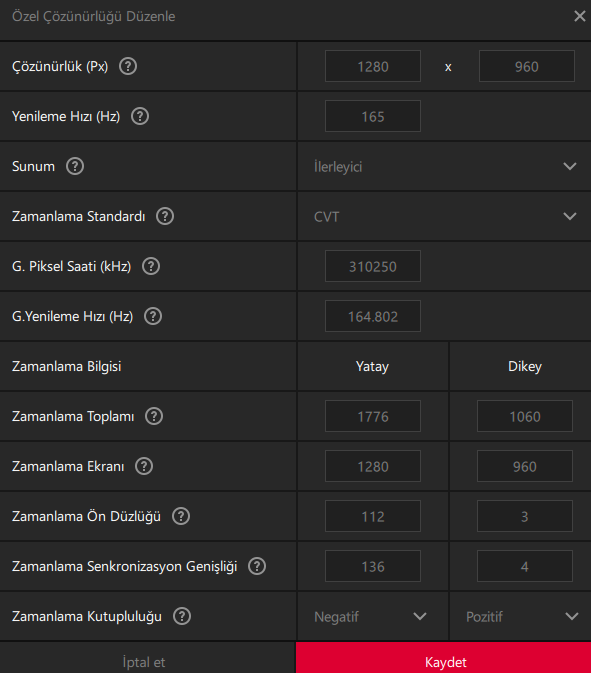Open the Pozitif vertical polarity dropdown
Viewport: 591px width, 673px height.
tap(521, 617)
